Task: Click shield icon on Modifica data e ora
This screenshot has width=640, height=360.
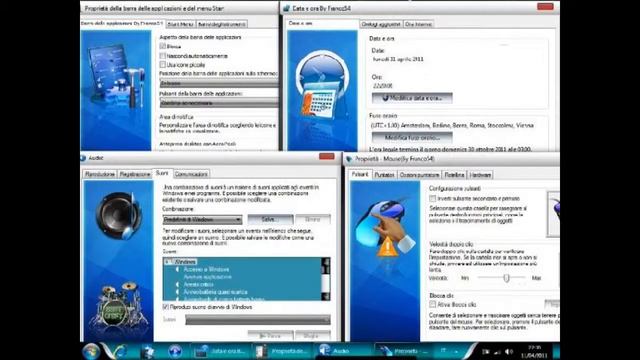Action: pos(385,98)
